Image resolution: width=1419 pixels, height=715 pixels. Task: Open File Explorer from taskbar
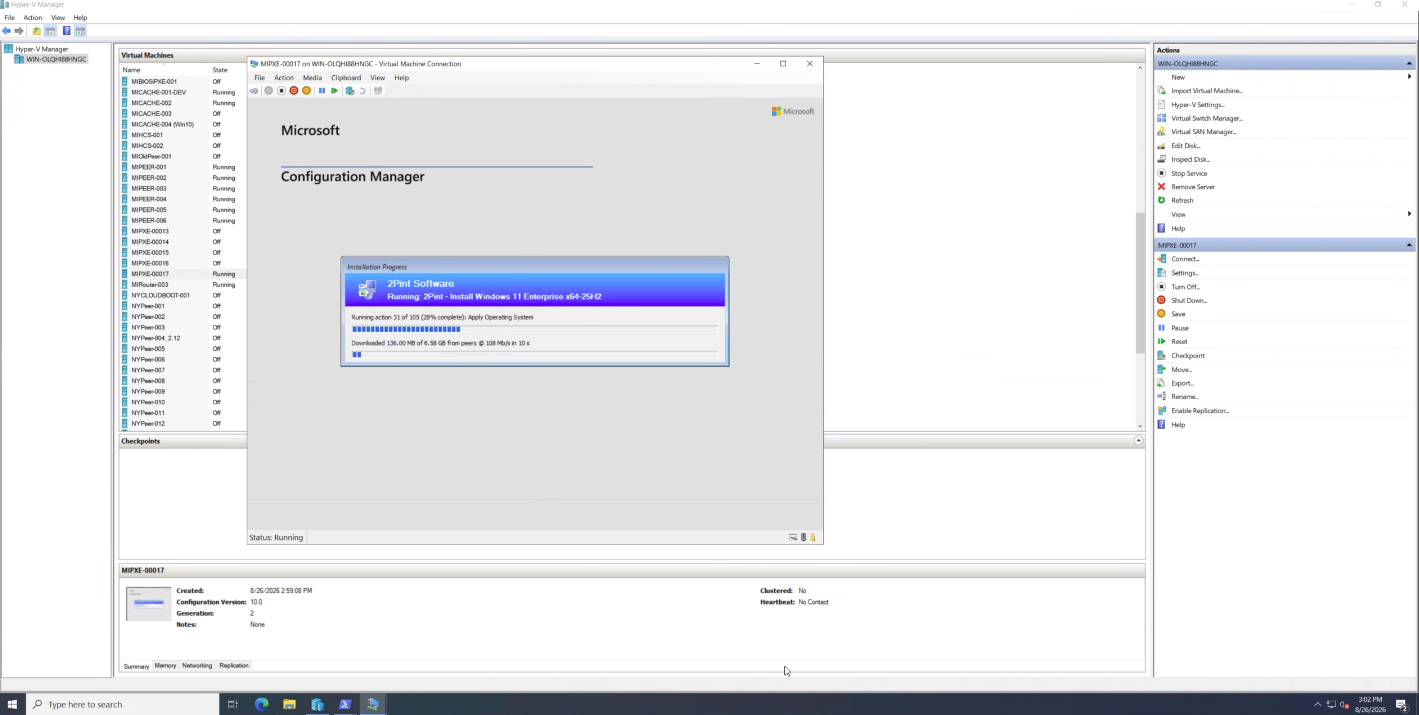(289, 704)
